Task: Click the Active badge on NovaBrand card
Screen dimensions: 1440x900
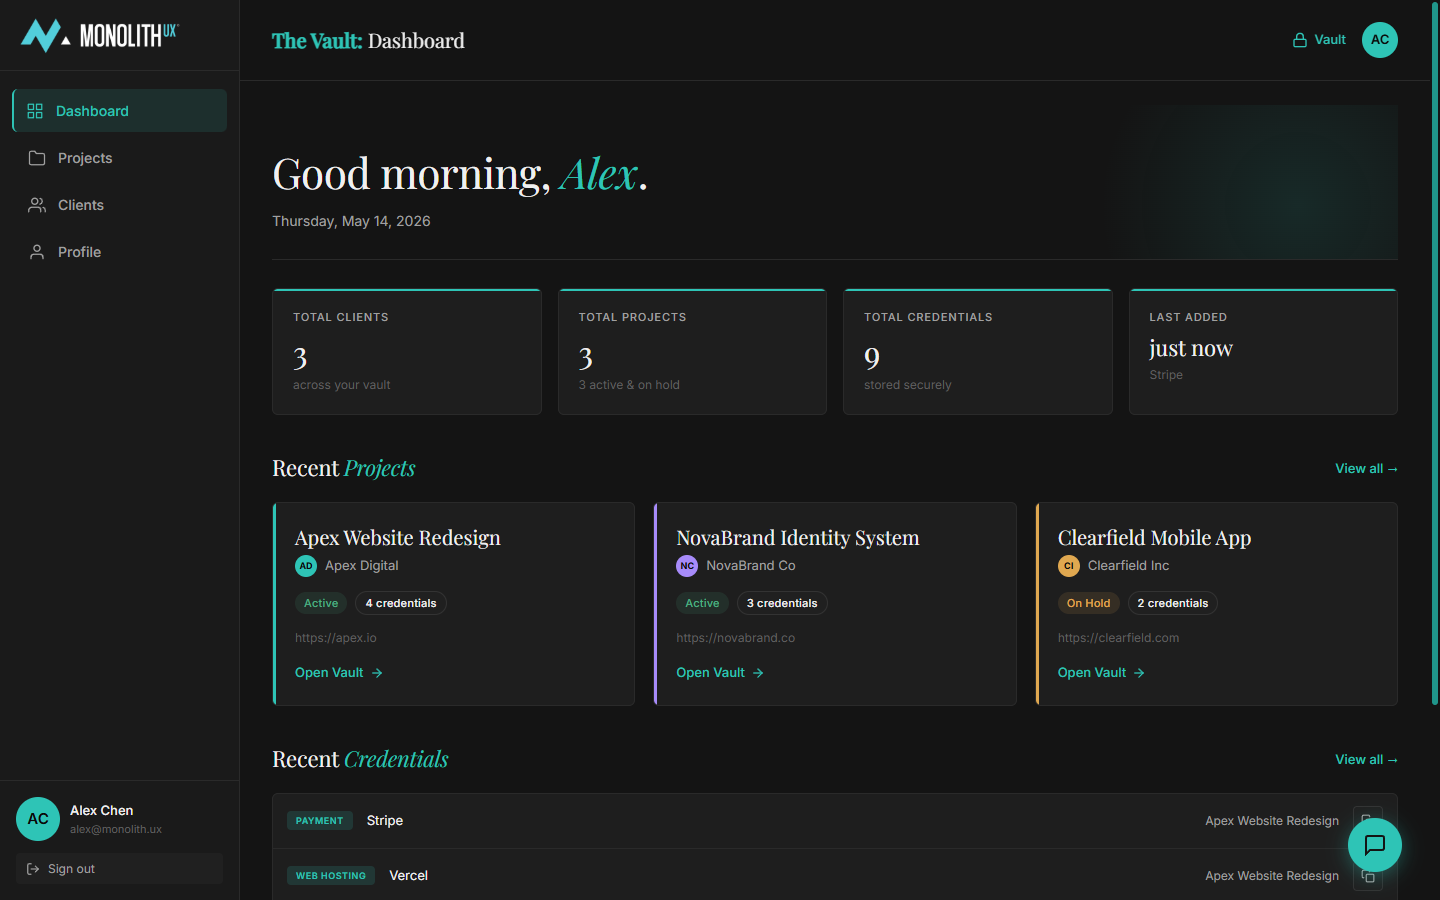Action: (702, 603)
